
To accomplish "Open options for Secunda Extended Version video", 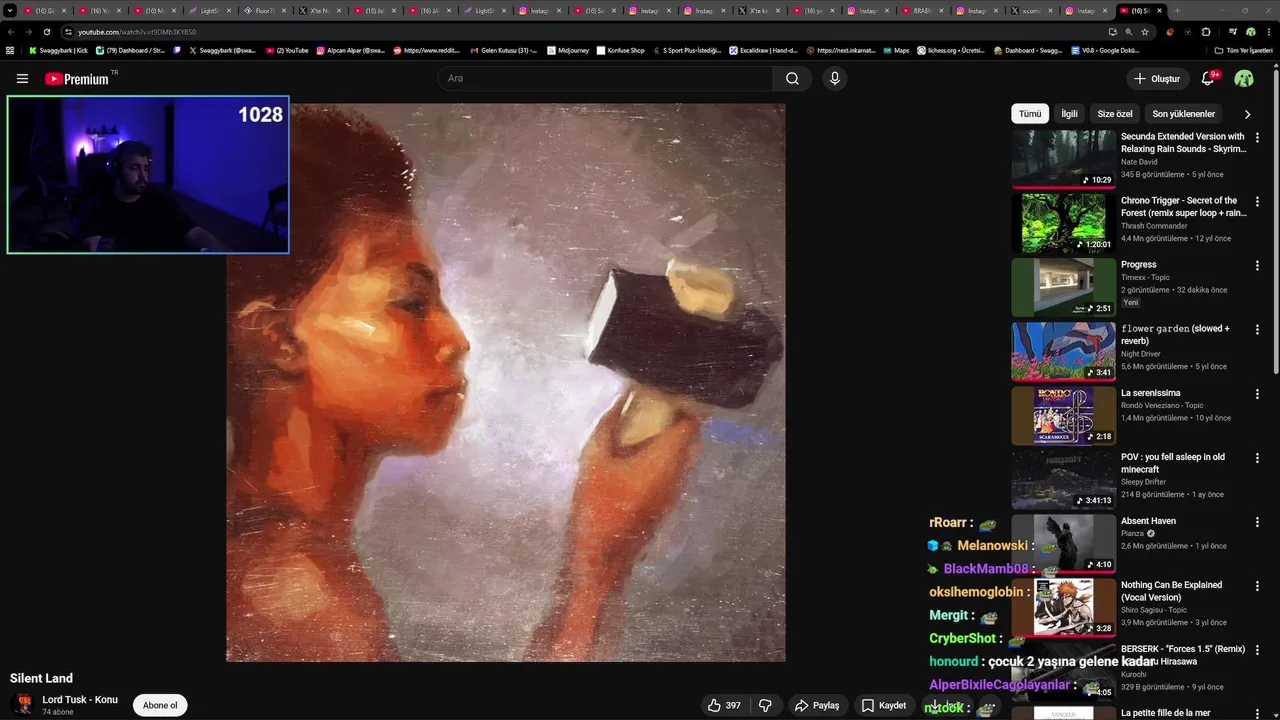I will [x=1257, y=137].
